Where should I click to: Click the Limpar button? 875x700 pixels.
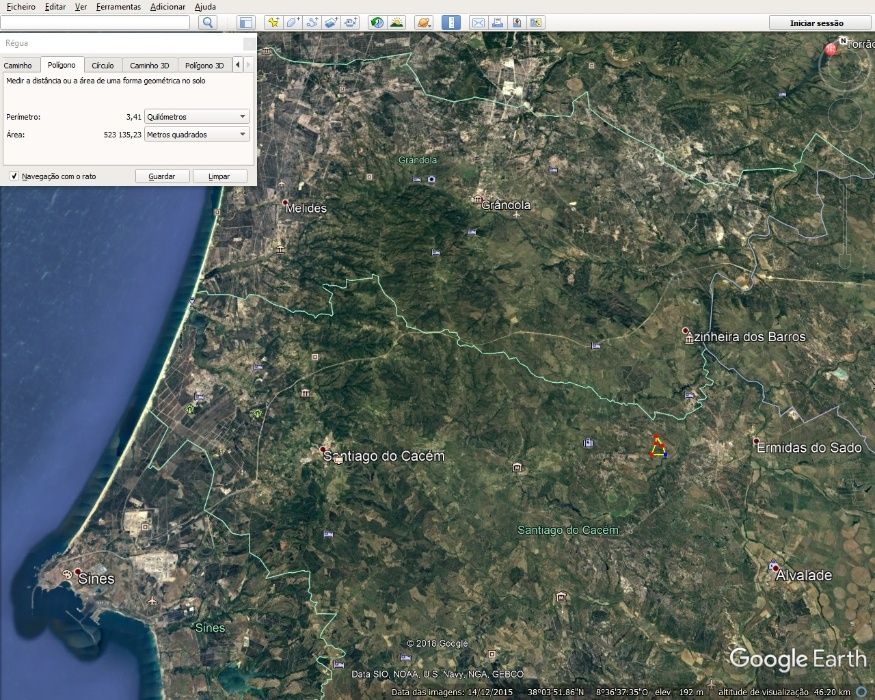219,176
